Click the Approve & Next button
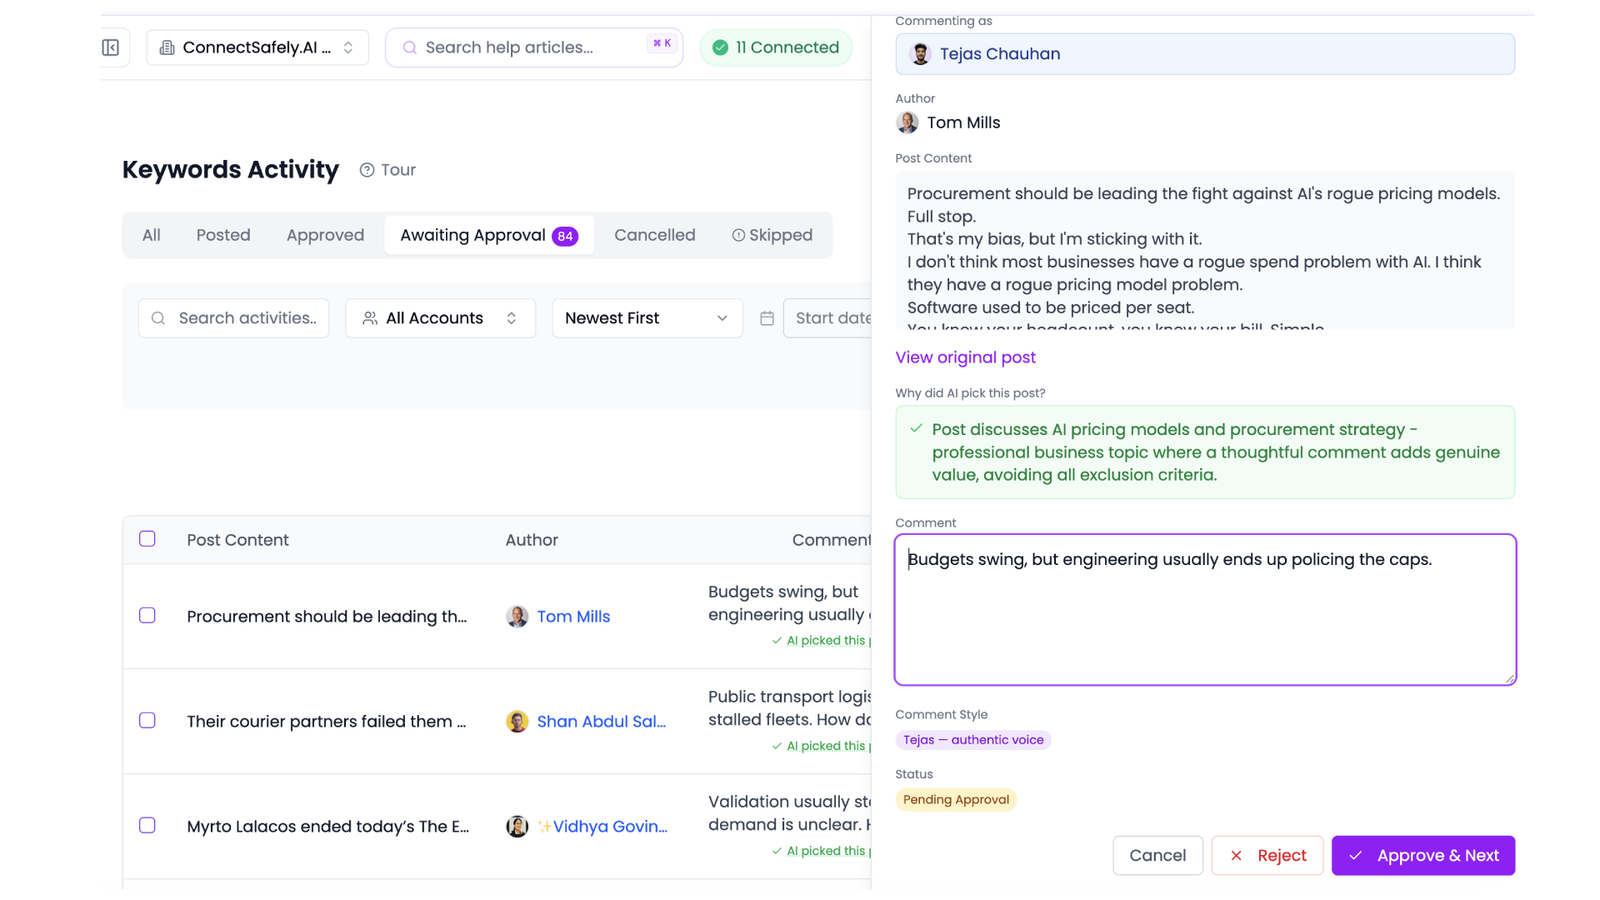Viewport: 1600px width, 900px height. tap(1423, 856)
